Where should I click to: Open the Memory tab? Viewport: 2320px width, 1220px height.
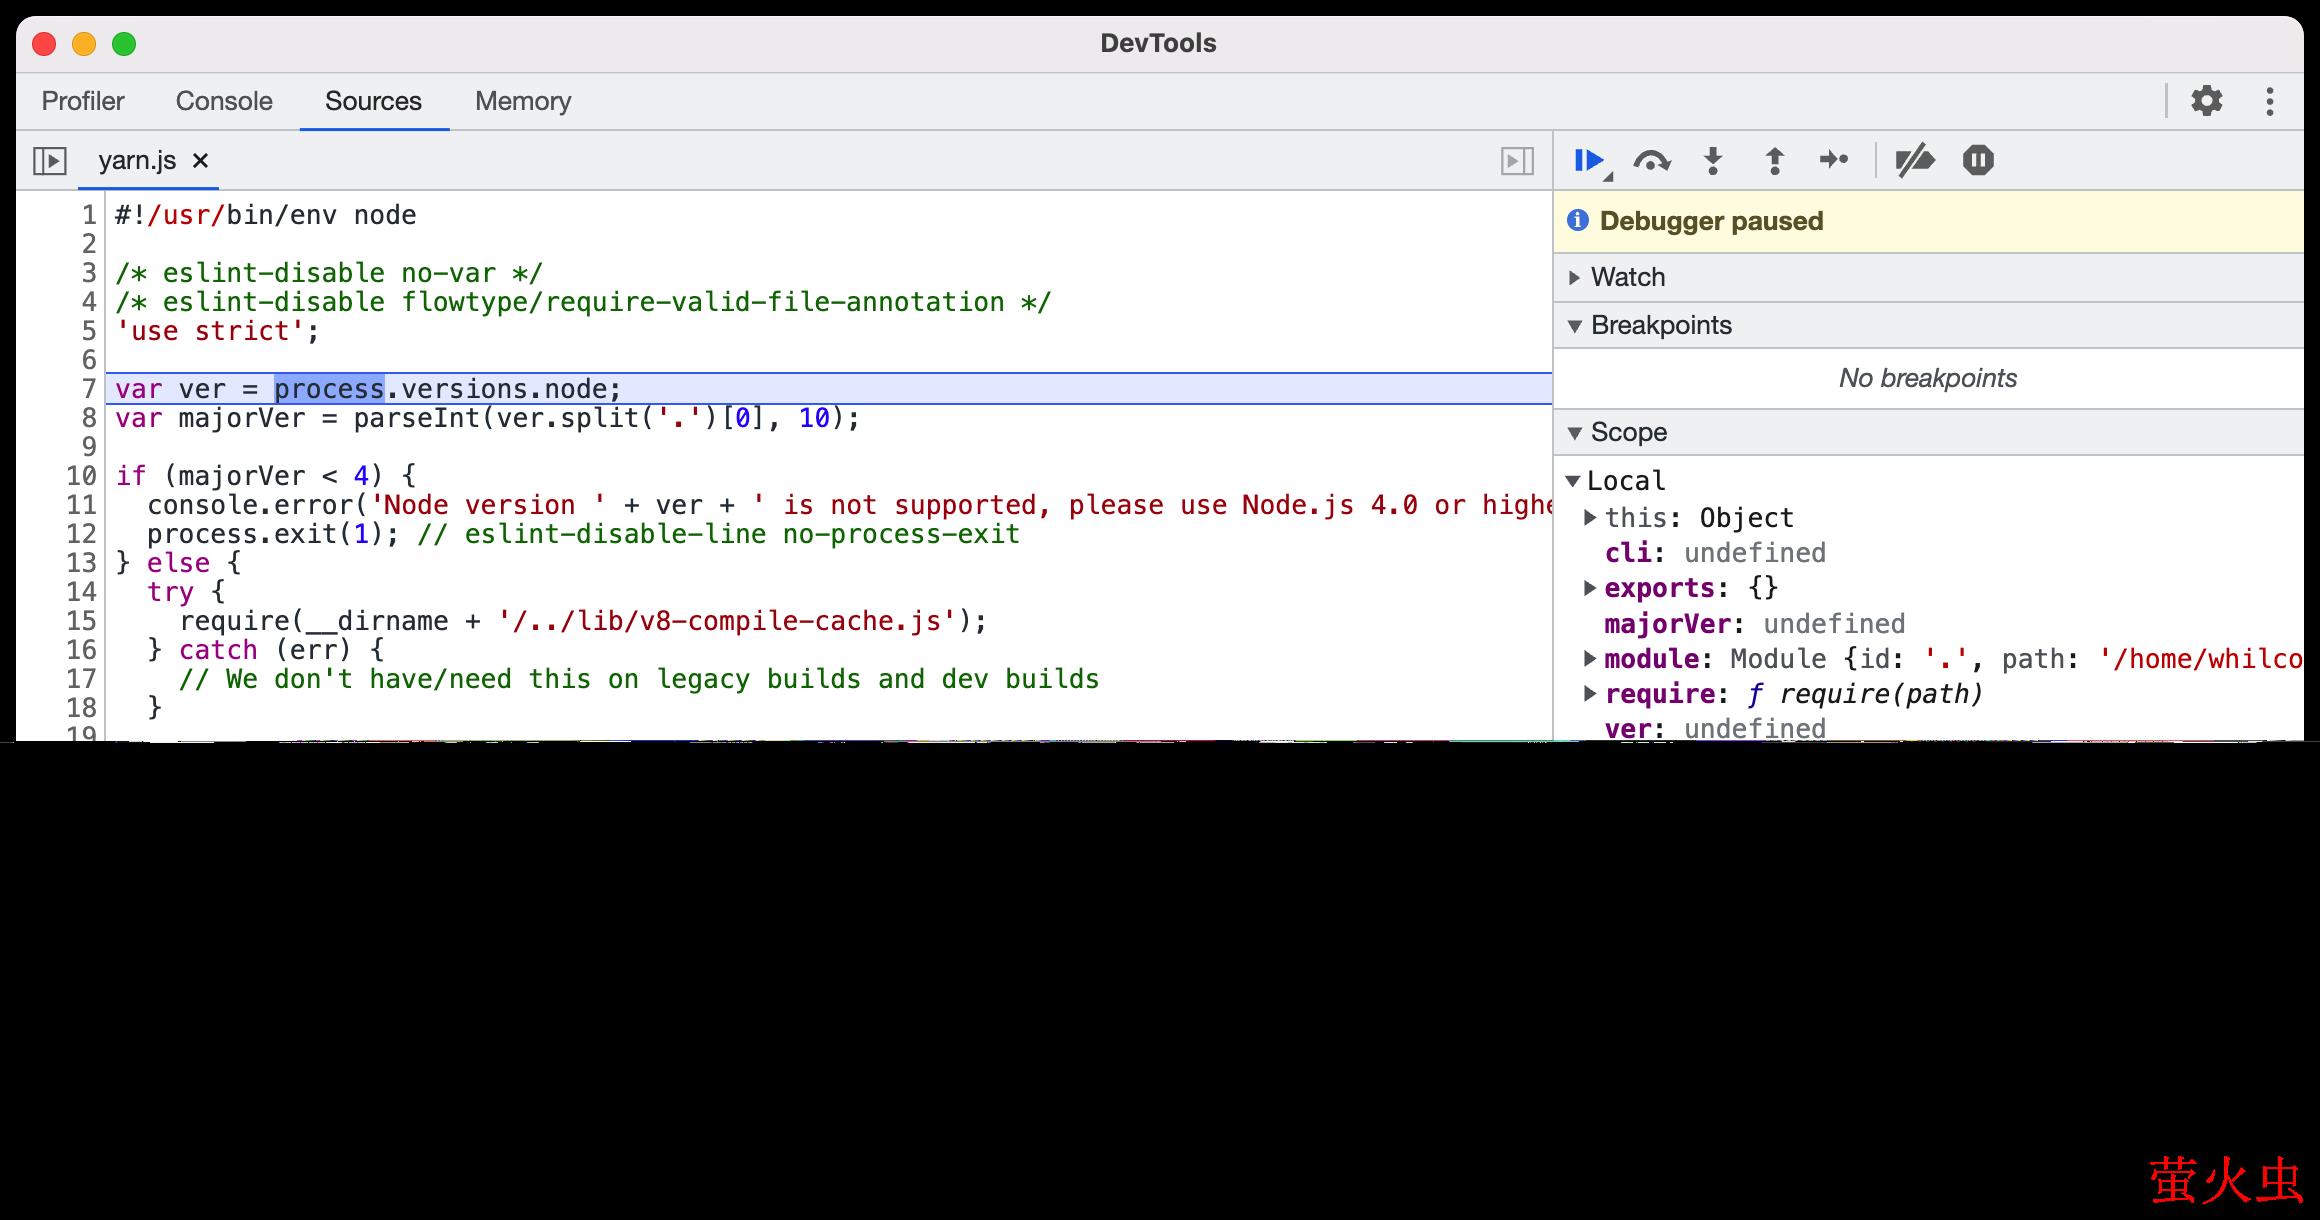point(523,101)
